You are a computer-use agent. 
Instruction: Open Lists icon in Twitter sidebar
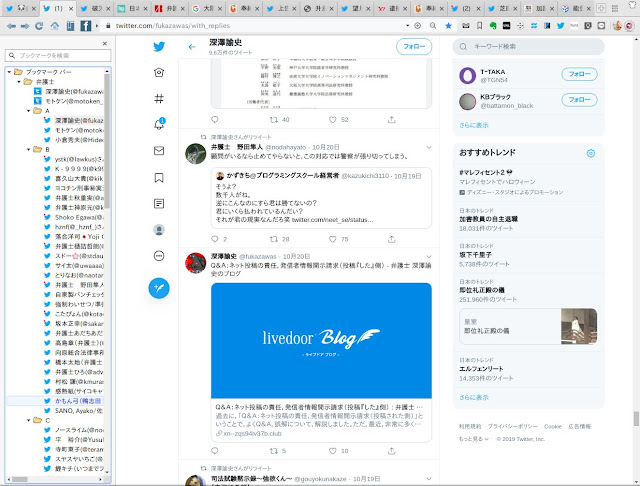pos(159,203)
